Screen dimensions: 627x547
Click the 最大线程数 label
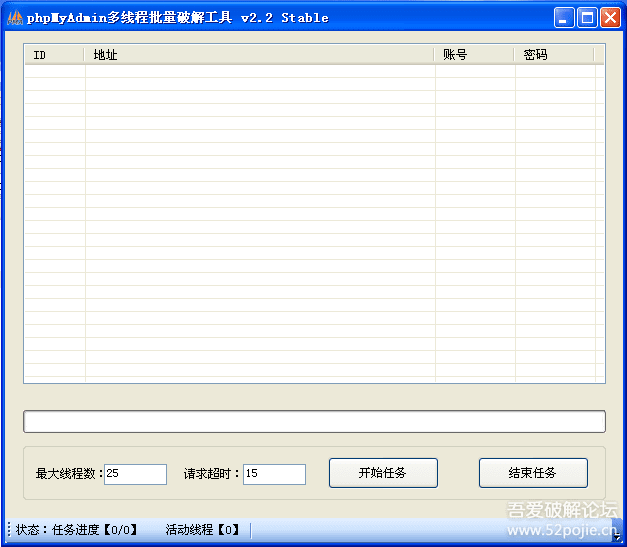coord(69,474)
